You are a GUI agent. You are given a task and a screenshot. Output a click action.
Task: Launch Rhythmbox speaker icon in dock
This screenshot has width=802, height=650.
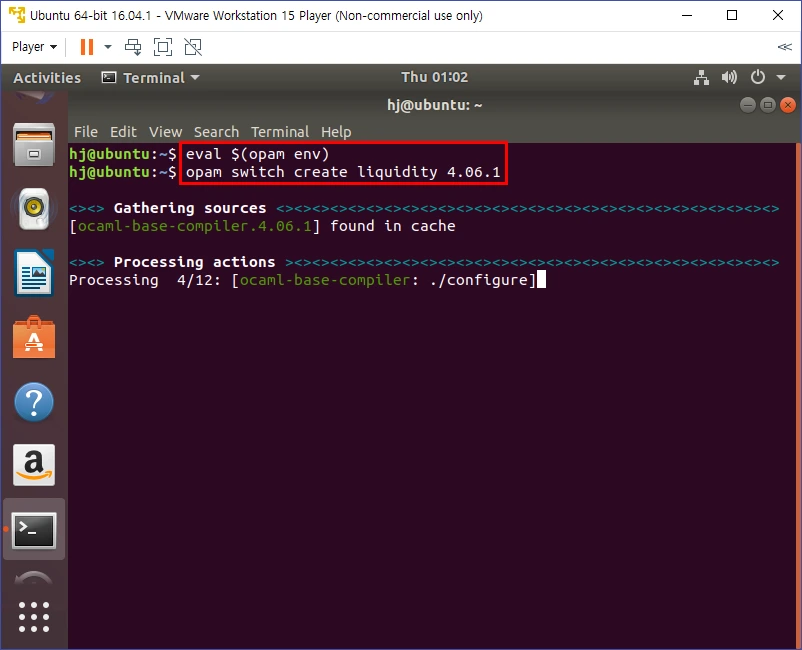click(x=34, y=209)
